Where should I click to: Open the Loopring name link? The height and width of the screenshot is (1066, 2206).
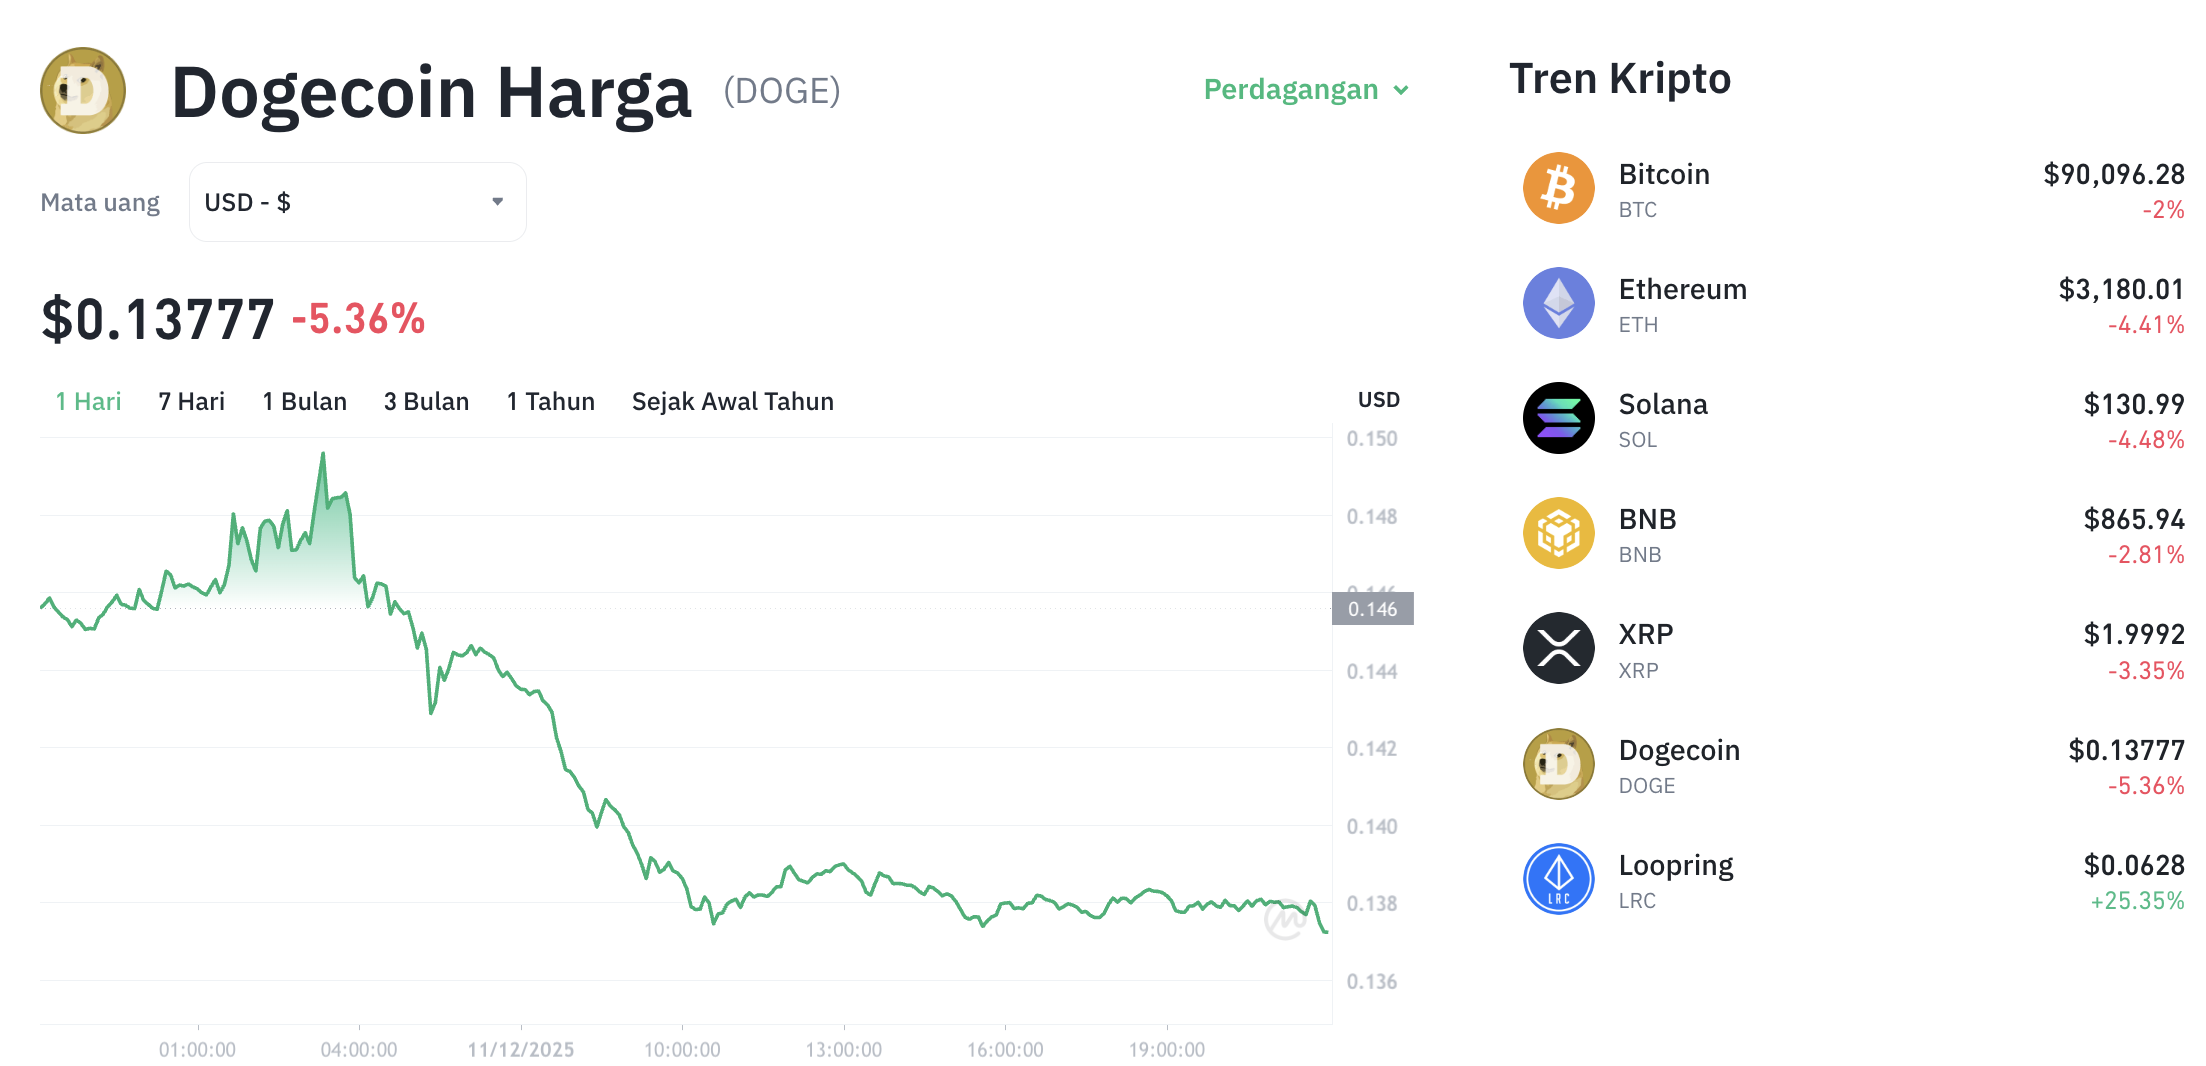pos(1676,865)
